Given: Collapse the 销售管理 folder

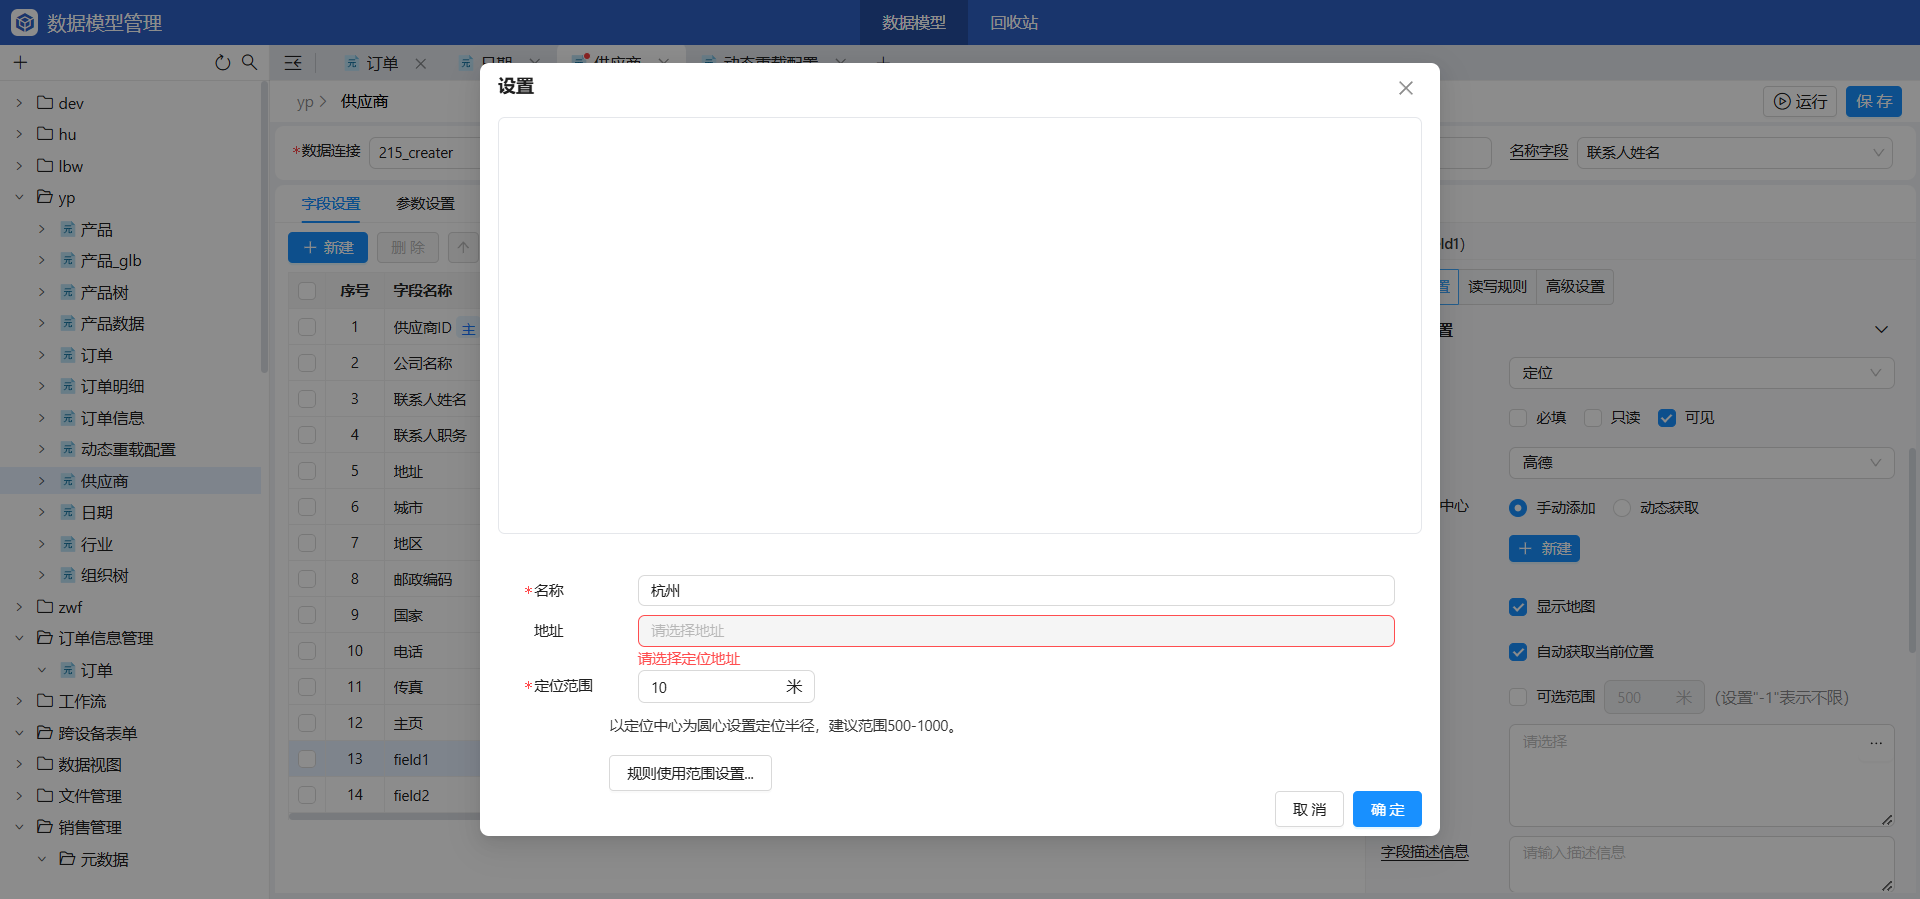Looking at the screenshot, I should tap(19, 827).
